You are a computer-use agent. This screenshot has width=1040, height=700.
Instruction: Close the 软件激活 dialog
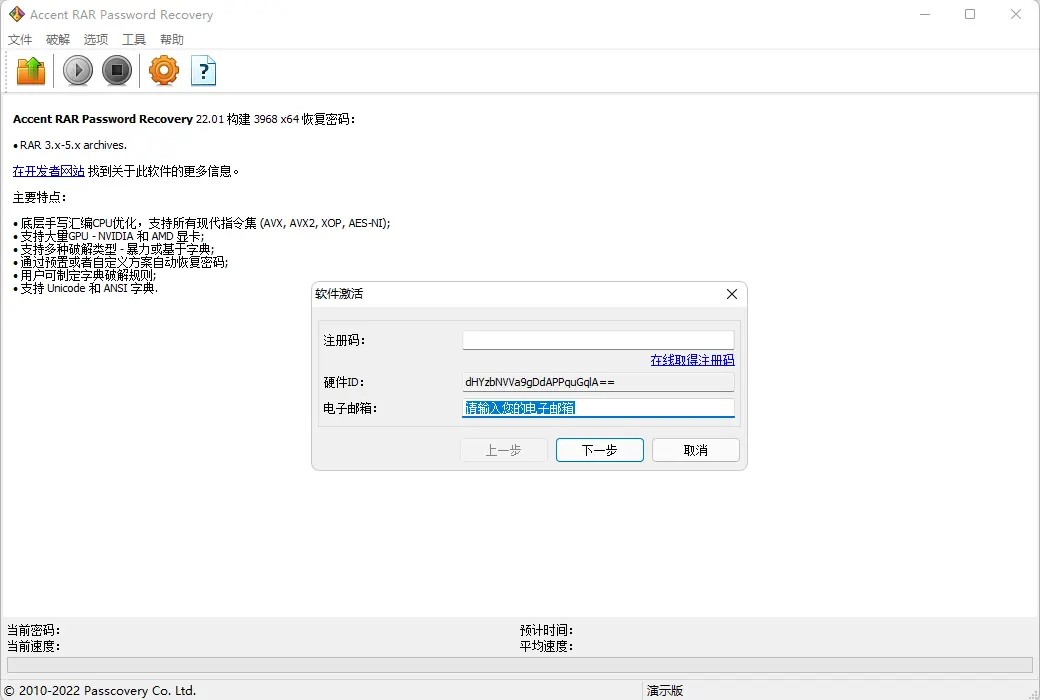tap(732, 294)
